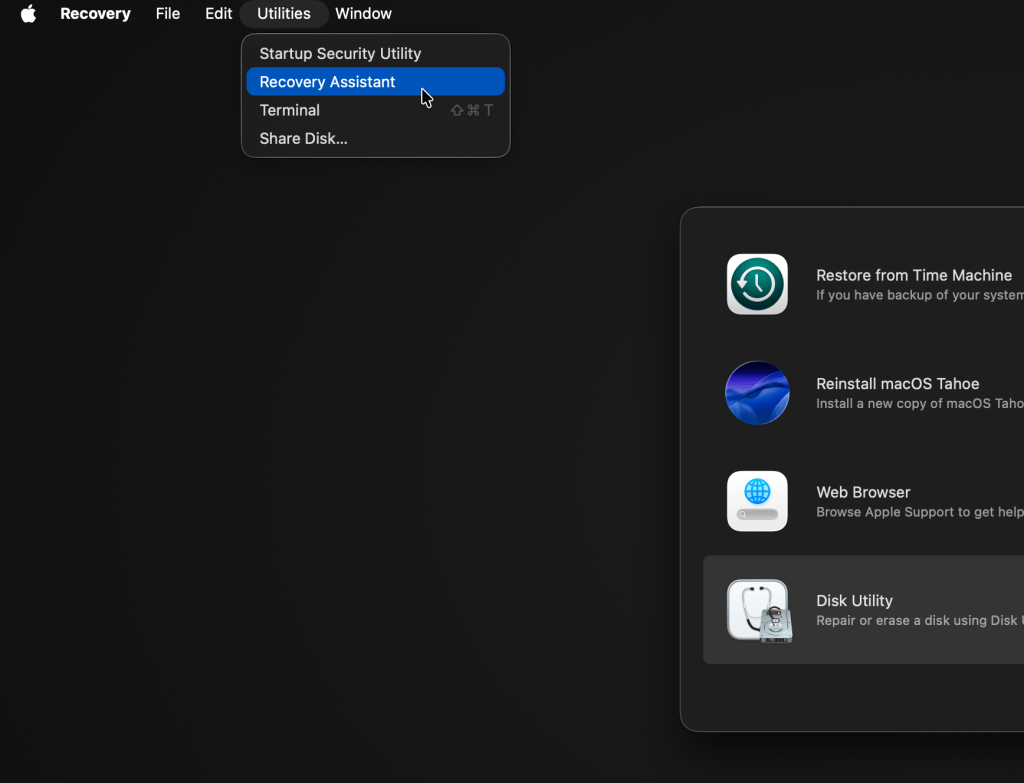
Task: Collapse the open Utilities menu
Action: pos(284,14)
